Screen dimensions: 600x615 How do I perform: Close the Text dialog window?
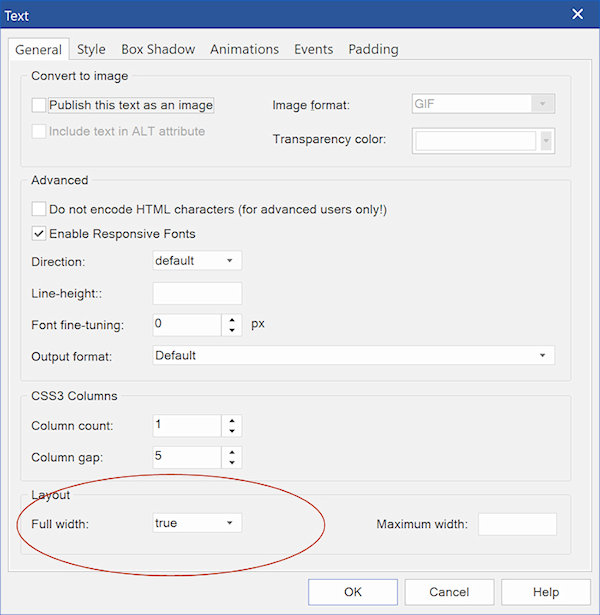coord(577,14)
